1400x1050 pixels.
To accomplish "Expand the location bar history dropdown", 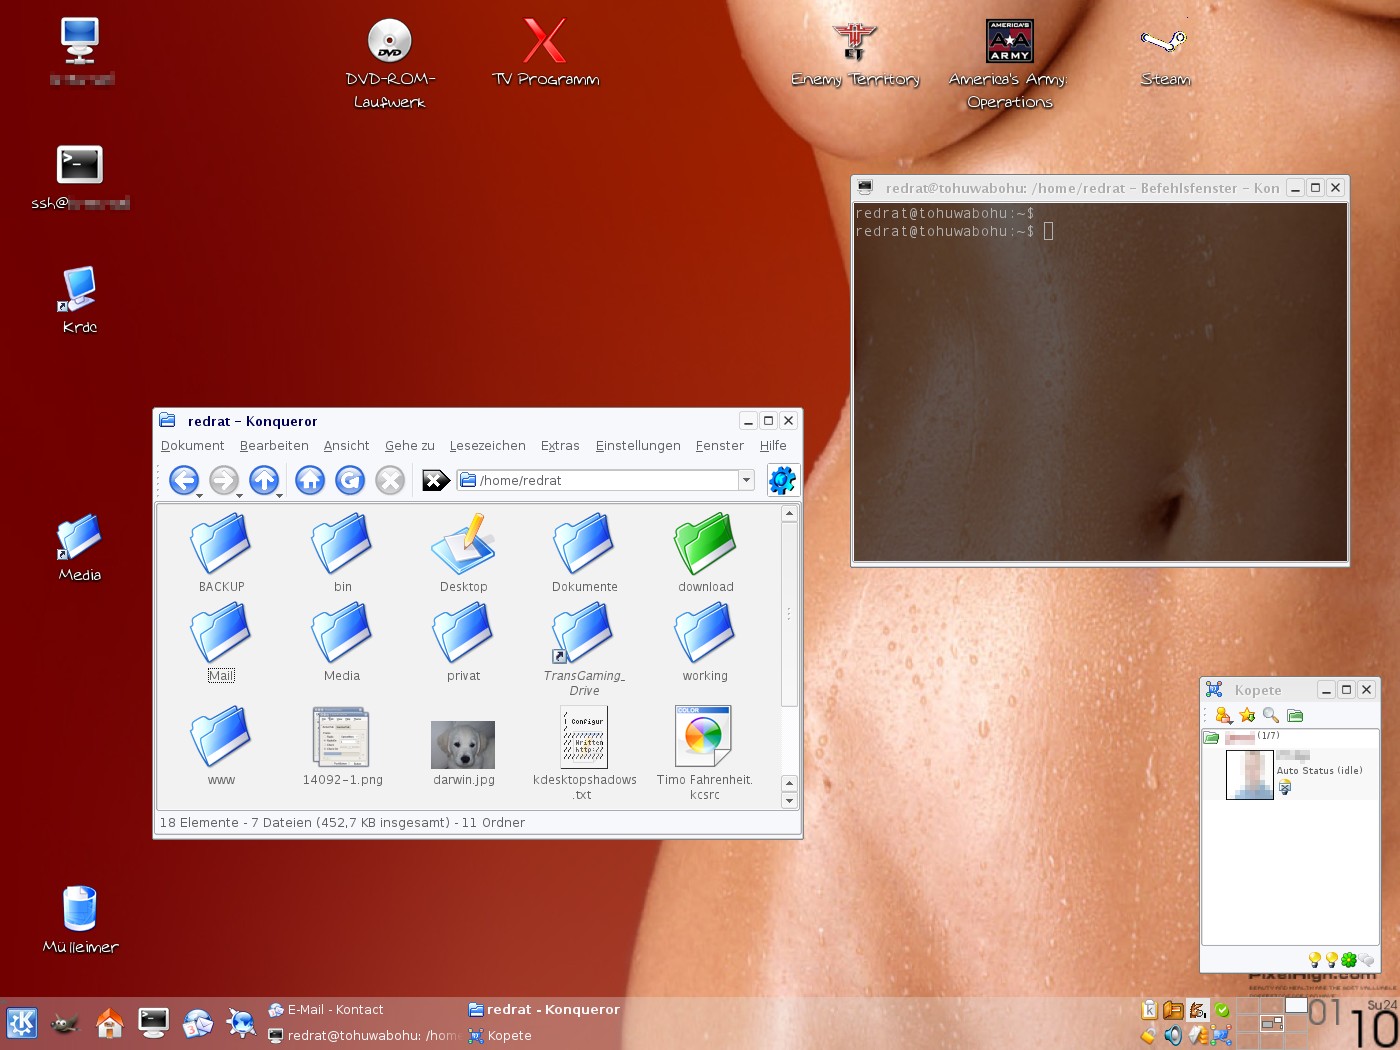I will (746, 481).
